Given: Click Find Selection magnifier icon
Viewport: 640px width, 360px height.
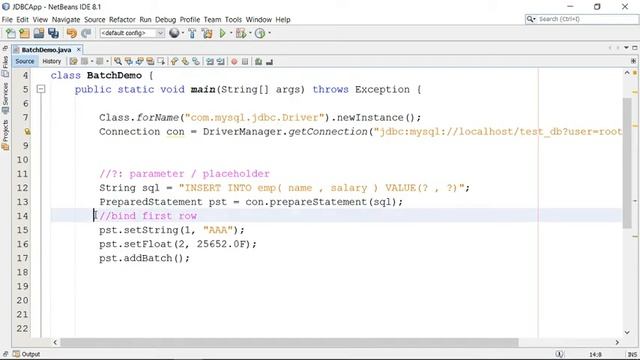Looking at the screenshot, I should click(x=118, y=62).
